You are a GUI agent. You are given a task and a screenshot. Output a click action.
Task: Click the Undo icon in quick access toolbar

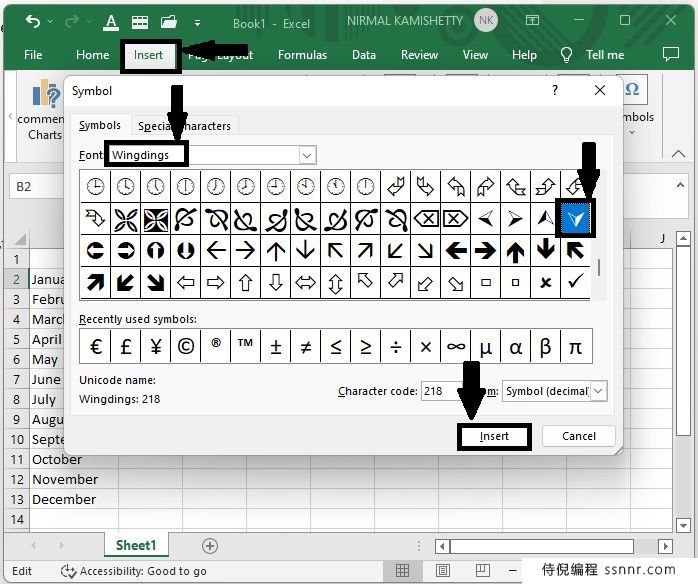point(33,21)
